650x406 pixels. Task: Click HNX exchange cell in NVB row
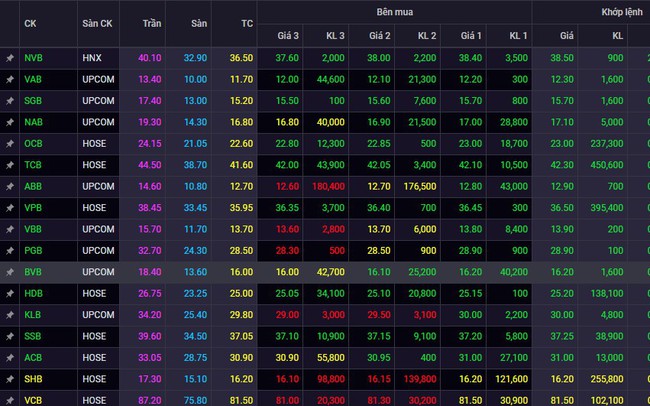(92, 58)
